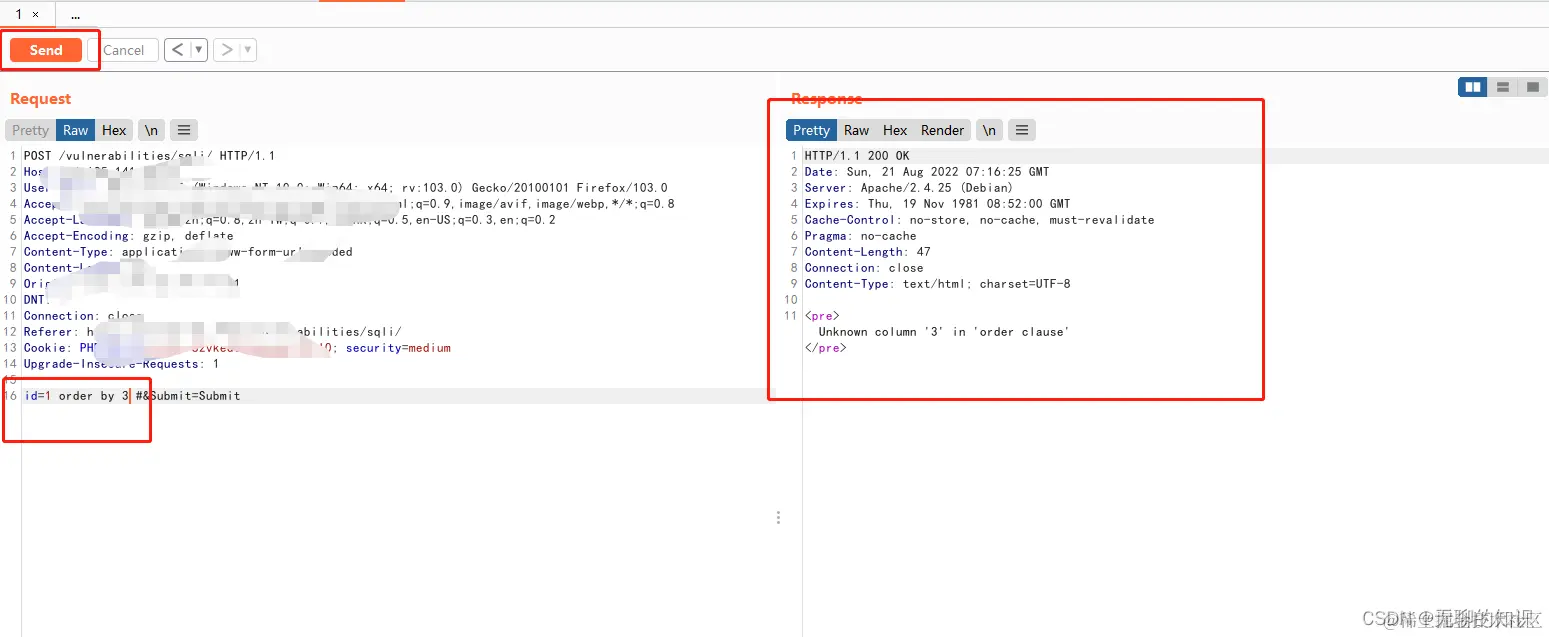This screenshot has width=1549, height=637.
Task: Go forward to next request in history
Action: coord(227,50)
